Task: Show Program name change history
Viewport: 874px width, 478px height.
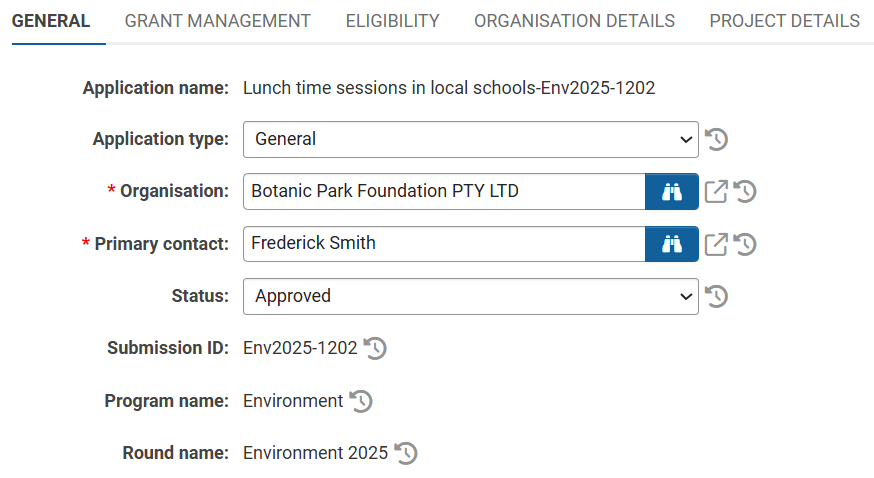Action: point(361,401)
